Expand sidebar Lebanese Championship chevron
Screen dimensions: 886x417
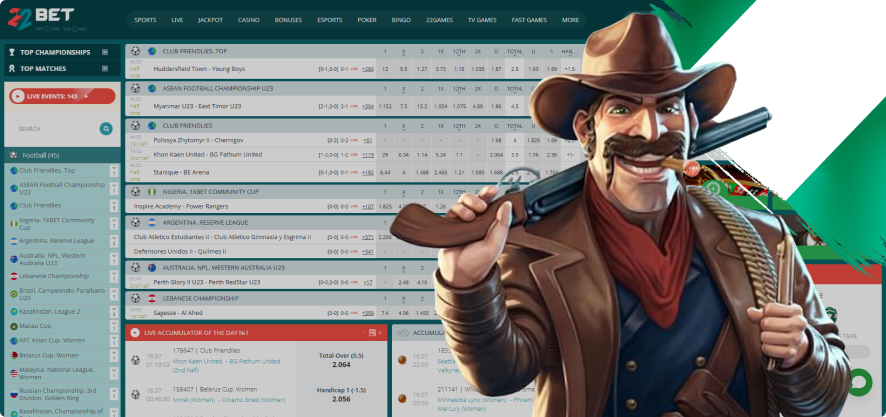point(114,276)
